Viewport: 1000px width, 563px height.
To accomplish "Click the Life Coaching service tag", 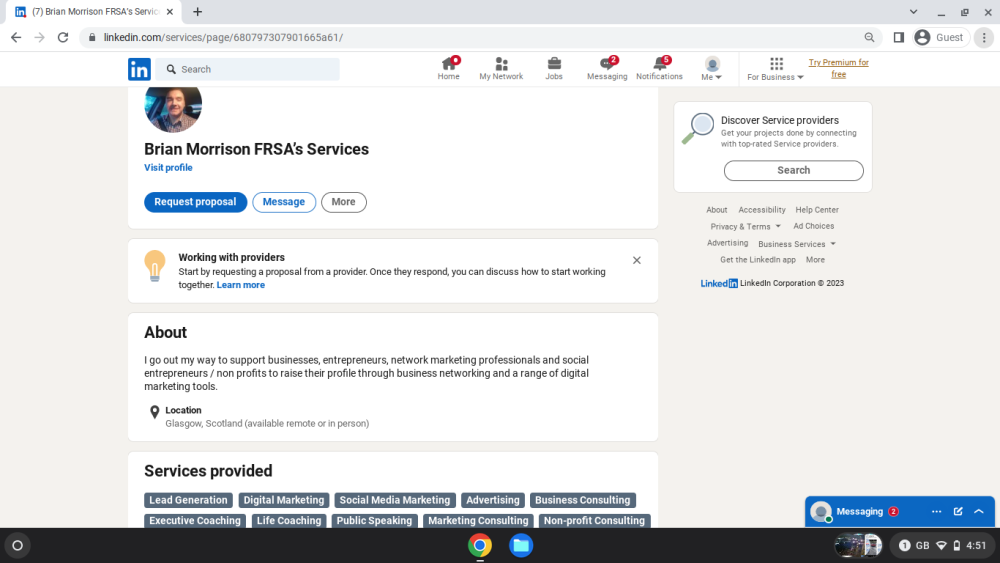I will (x=289, y=521).
